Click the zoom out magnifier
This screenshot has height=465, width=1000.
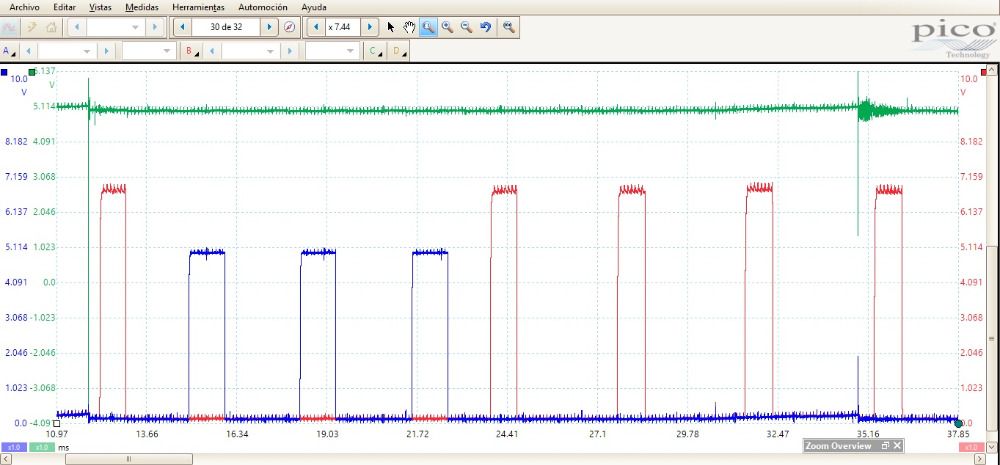[466, 27]
